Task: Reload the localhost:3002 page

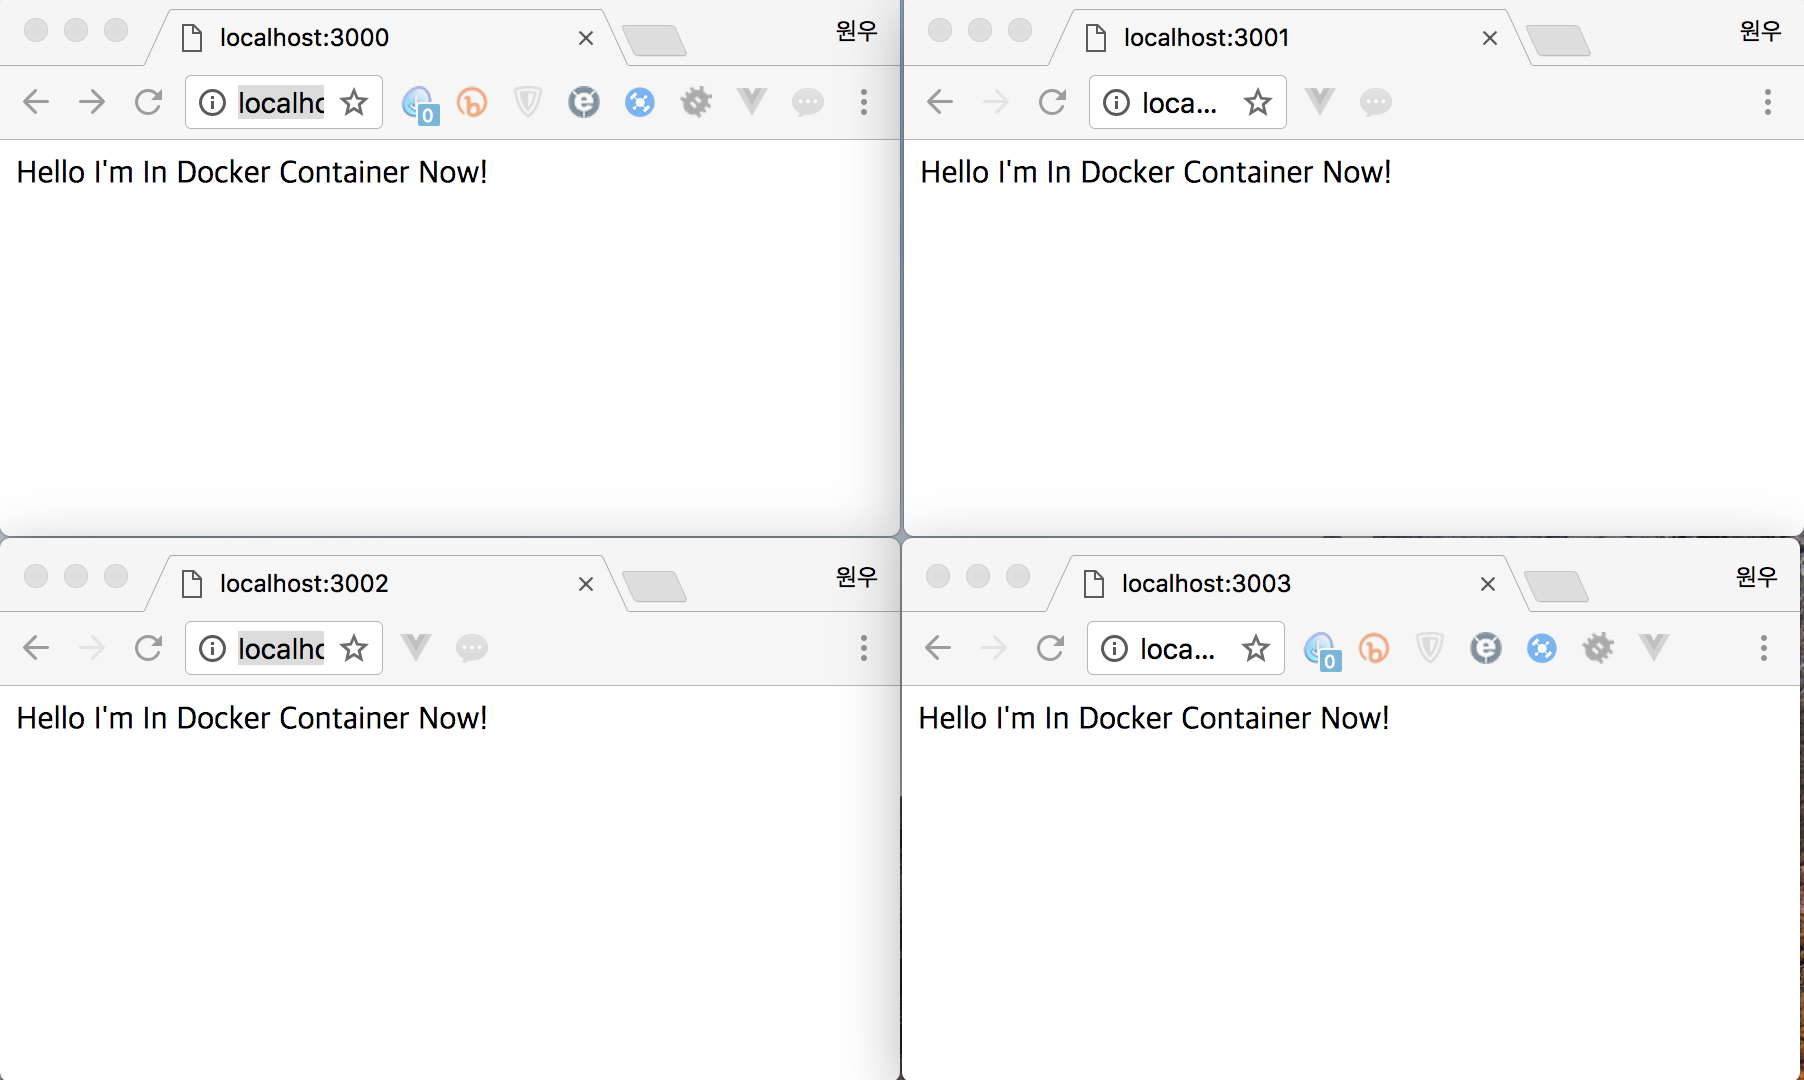Action: tap(148, 648)
